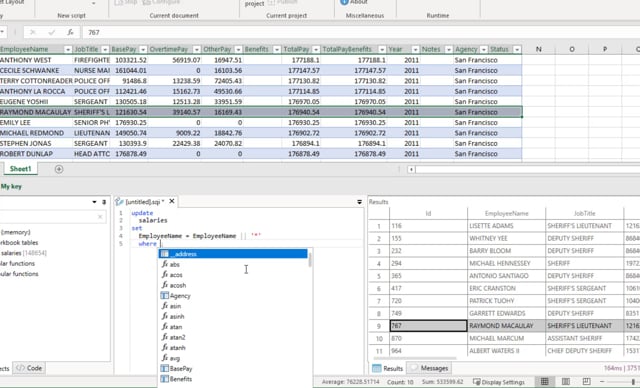Open EmployeeName column filter dropdown
This screenshot has height=388, width=640.
pos(68,49)
